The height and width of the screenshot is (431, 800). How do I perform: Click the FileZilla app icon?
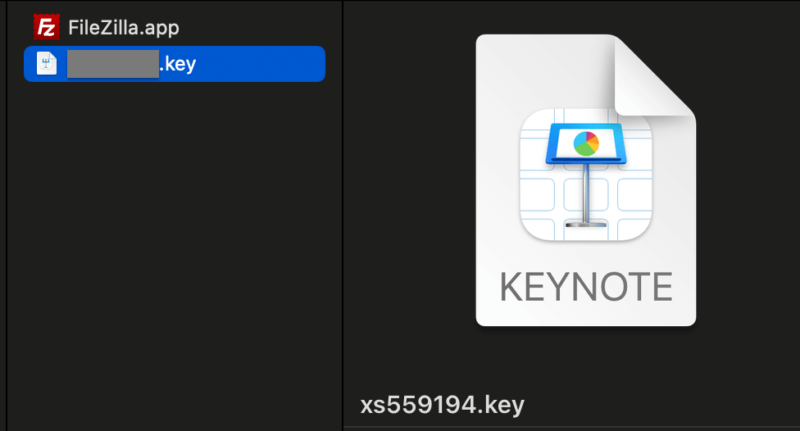[46, 27]
